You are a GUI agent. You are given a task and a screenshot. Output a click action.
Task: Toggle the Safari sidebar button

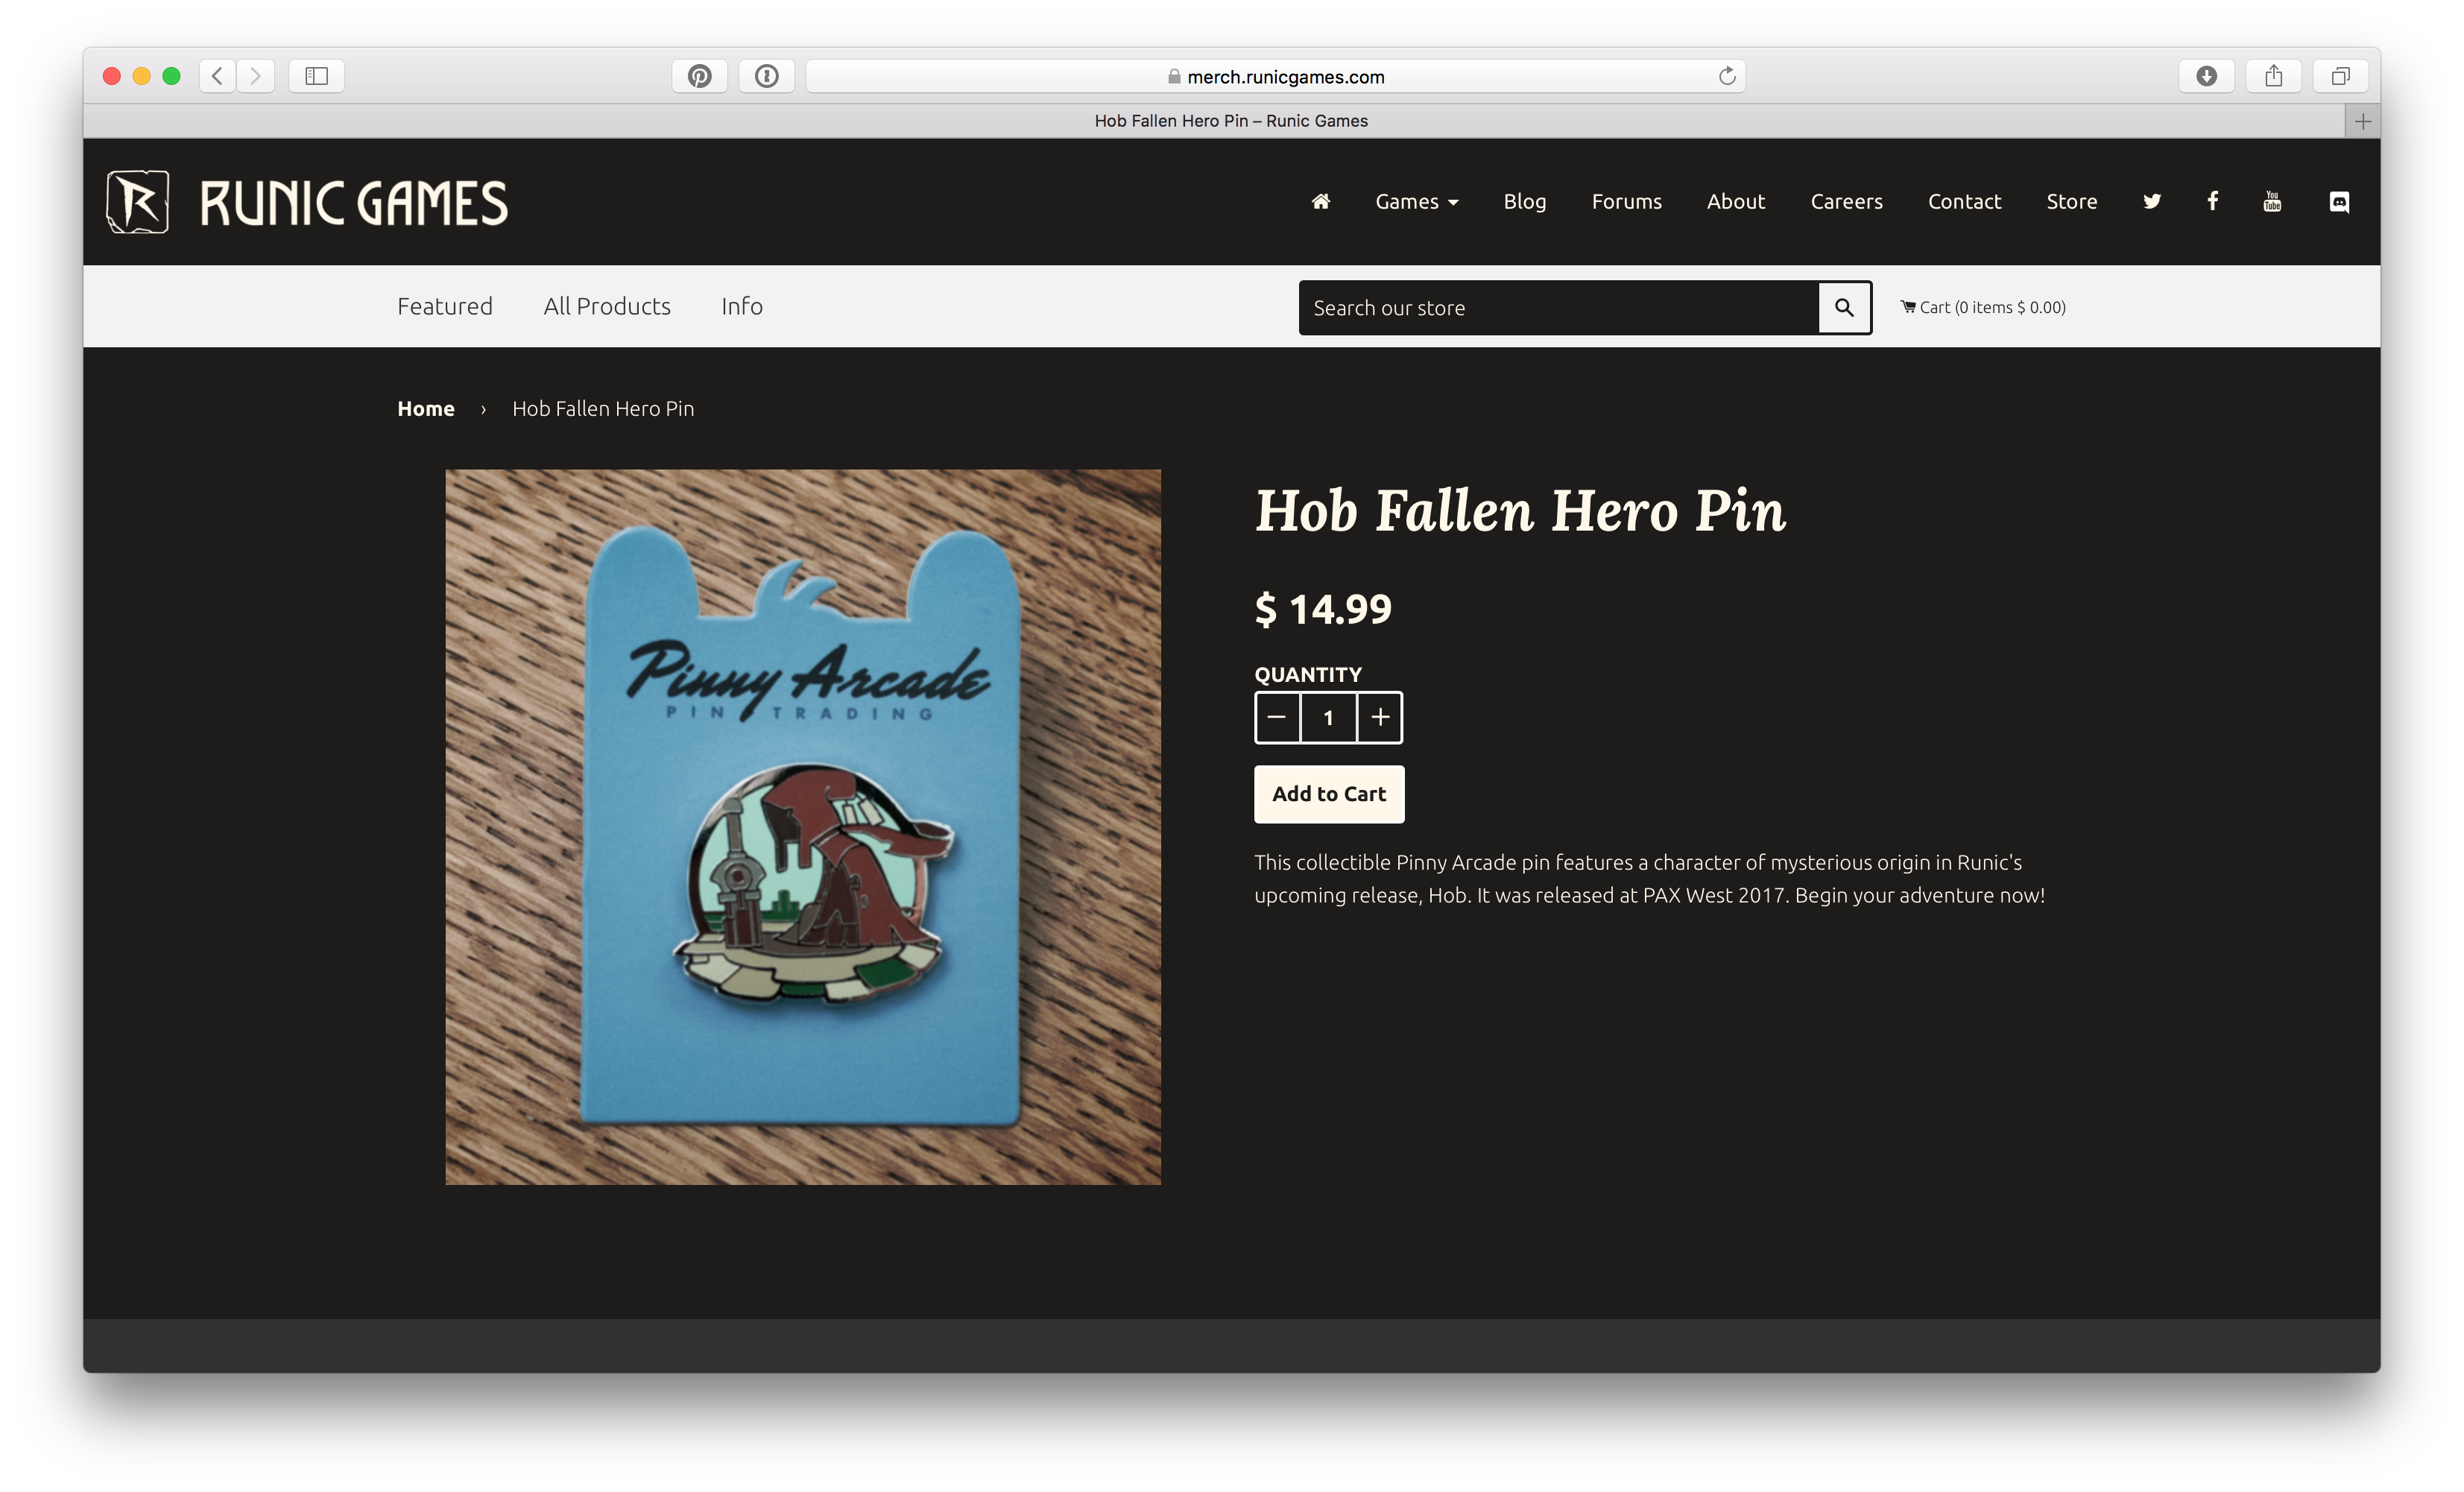(x=316, y=76)
